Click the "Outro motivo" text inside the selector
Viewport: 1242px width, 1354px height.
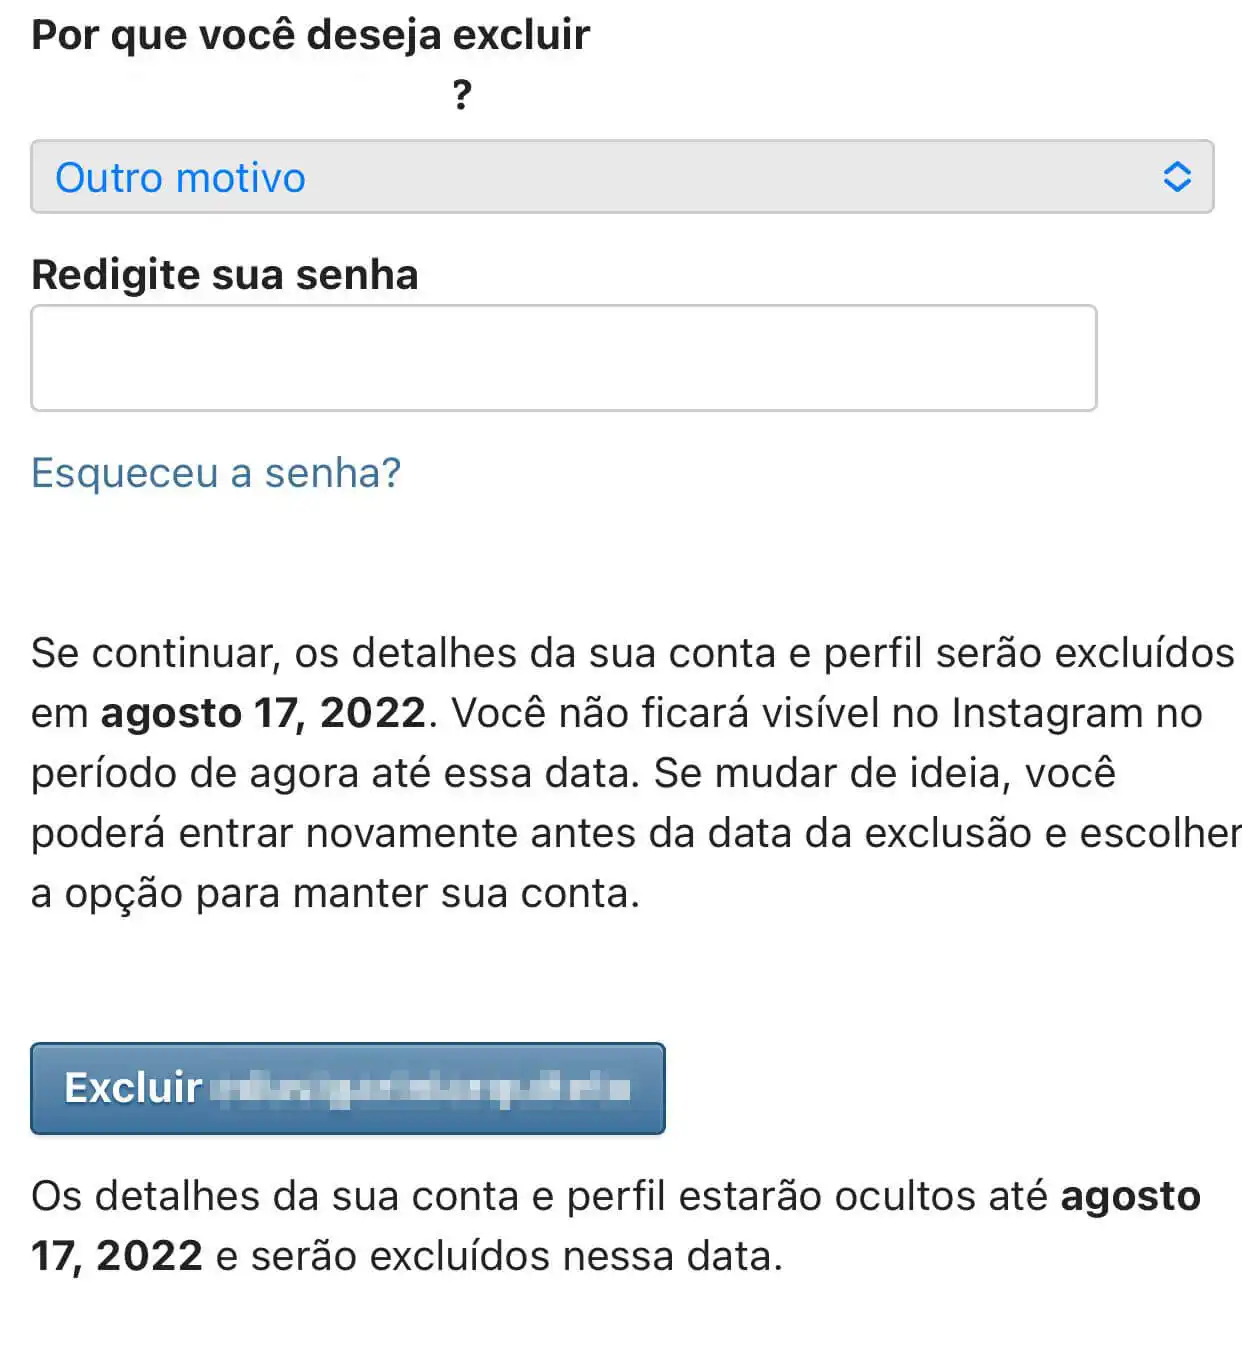tap(181, 177)
